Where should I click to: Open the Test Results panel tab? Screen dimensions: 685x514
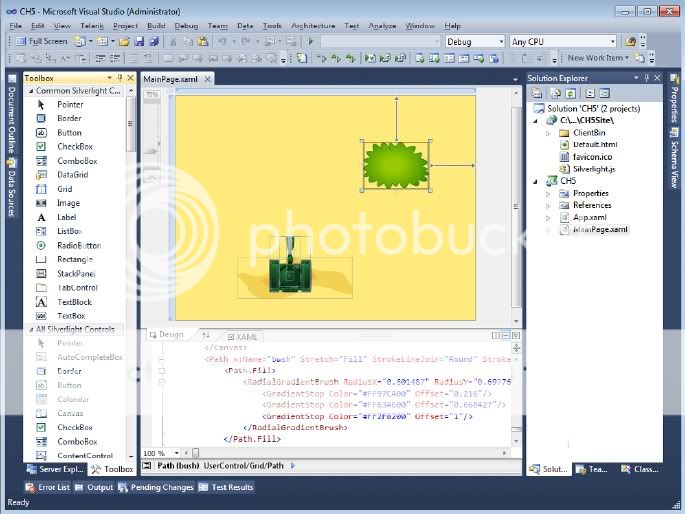pyautogui.click(x=226, y=487)
